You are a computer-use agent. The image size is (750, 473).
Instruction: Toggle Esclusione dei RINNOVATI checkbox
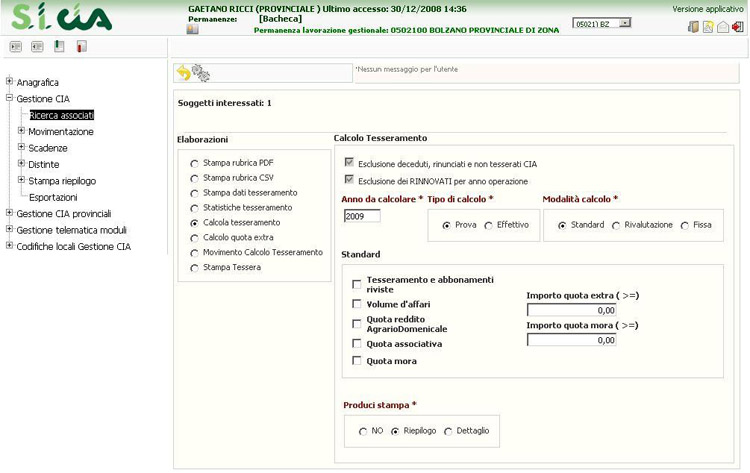tap(349, 180)
